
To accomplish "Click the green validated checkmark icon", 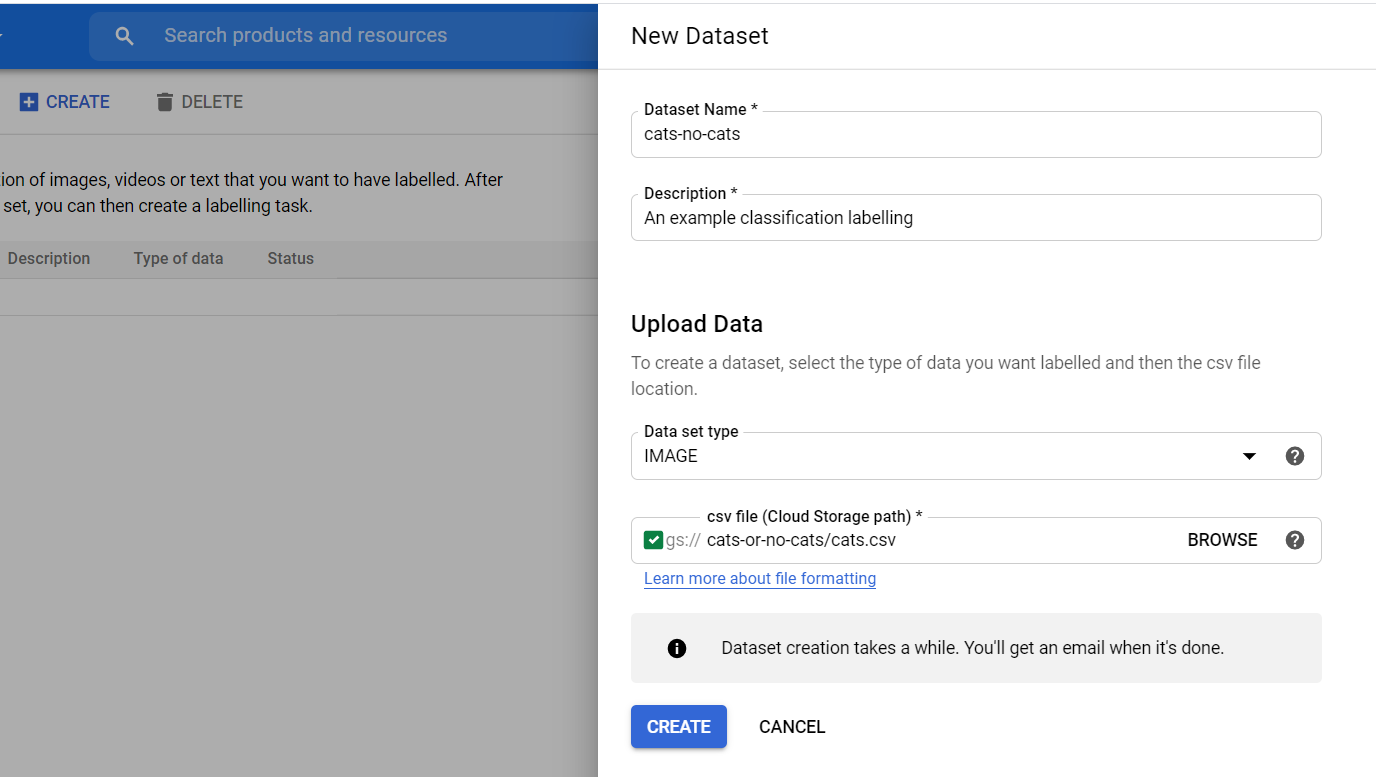I will [x=653, y=540].
